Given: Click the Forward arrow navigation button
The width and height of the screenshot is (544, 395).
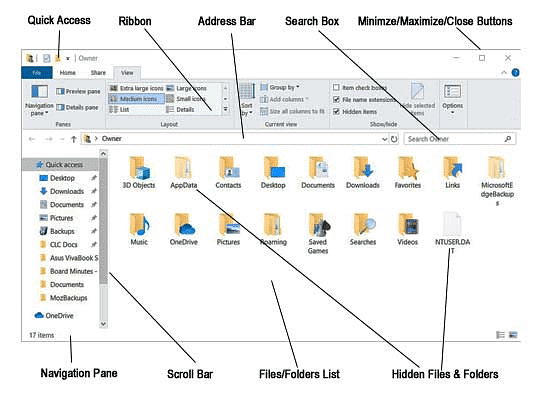Looking at the screenshot, I should pos(49,139).
